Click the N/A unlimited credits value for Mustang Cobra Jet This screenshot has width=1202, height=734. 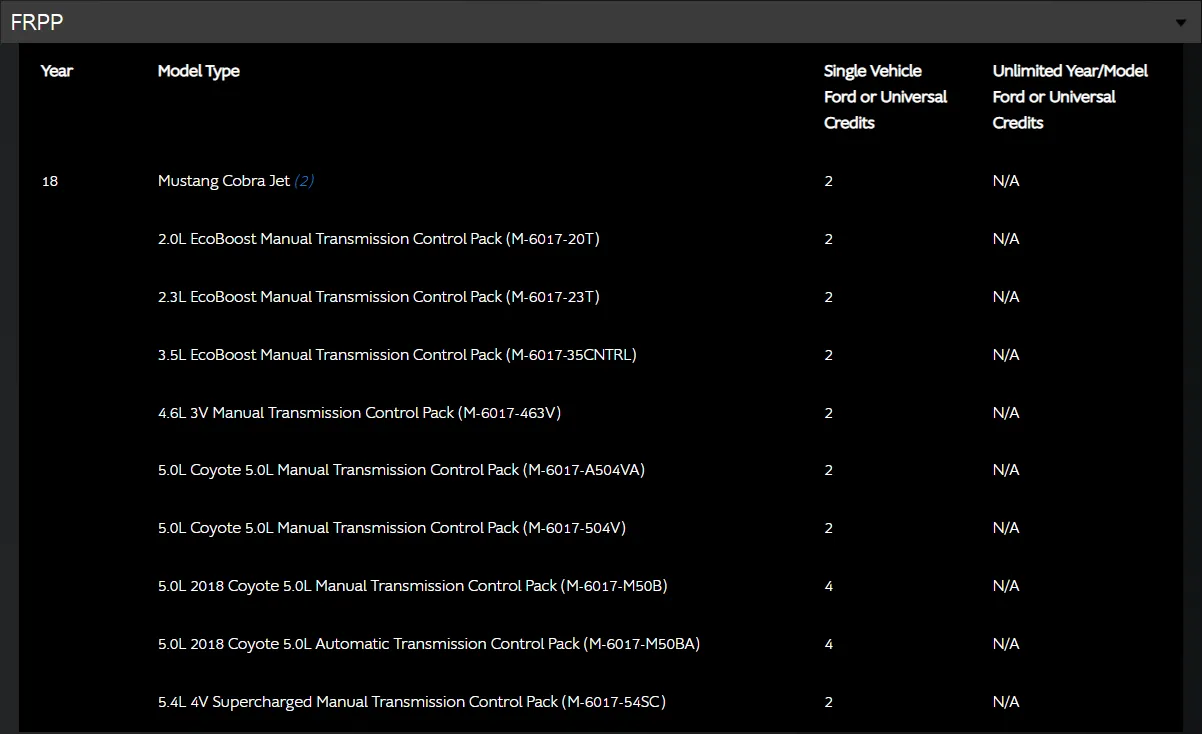(x=1006, y=181)
